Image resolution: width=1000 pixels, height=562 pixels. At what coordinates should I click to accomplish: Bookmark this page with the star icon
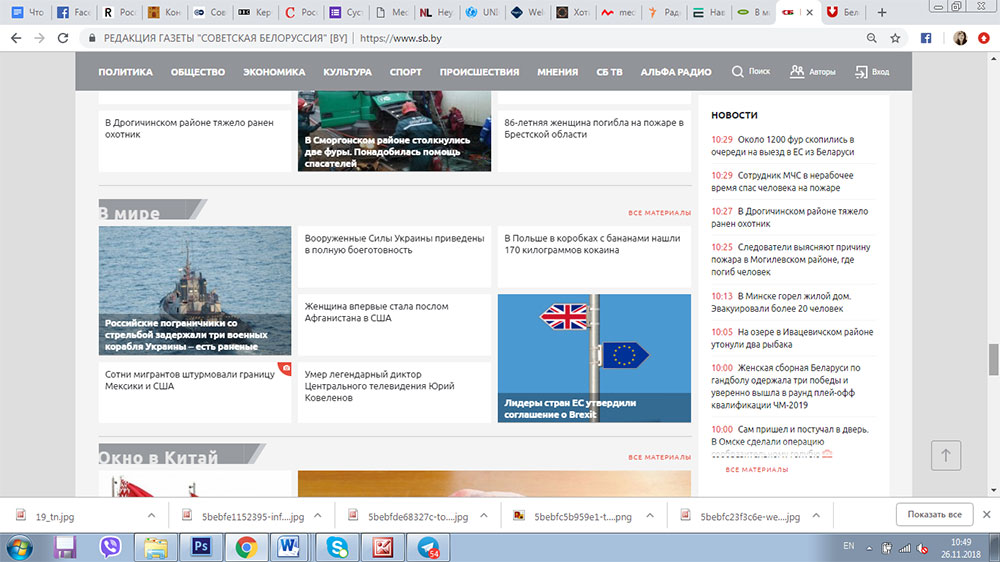(x=895, y=38)
